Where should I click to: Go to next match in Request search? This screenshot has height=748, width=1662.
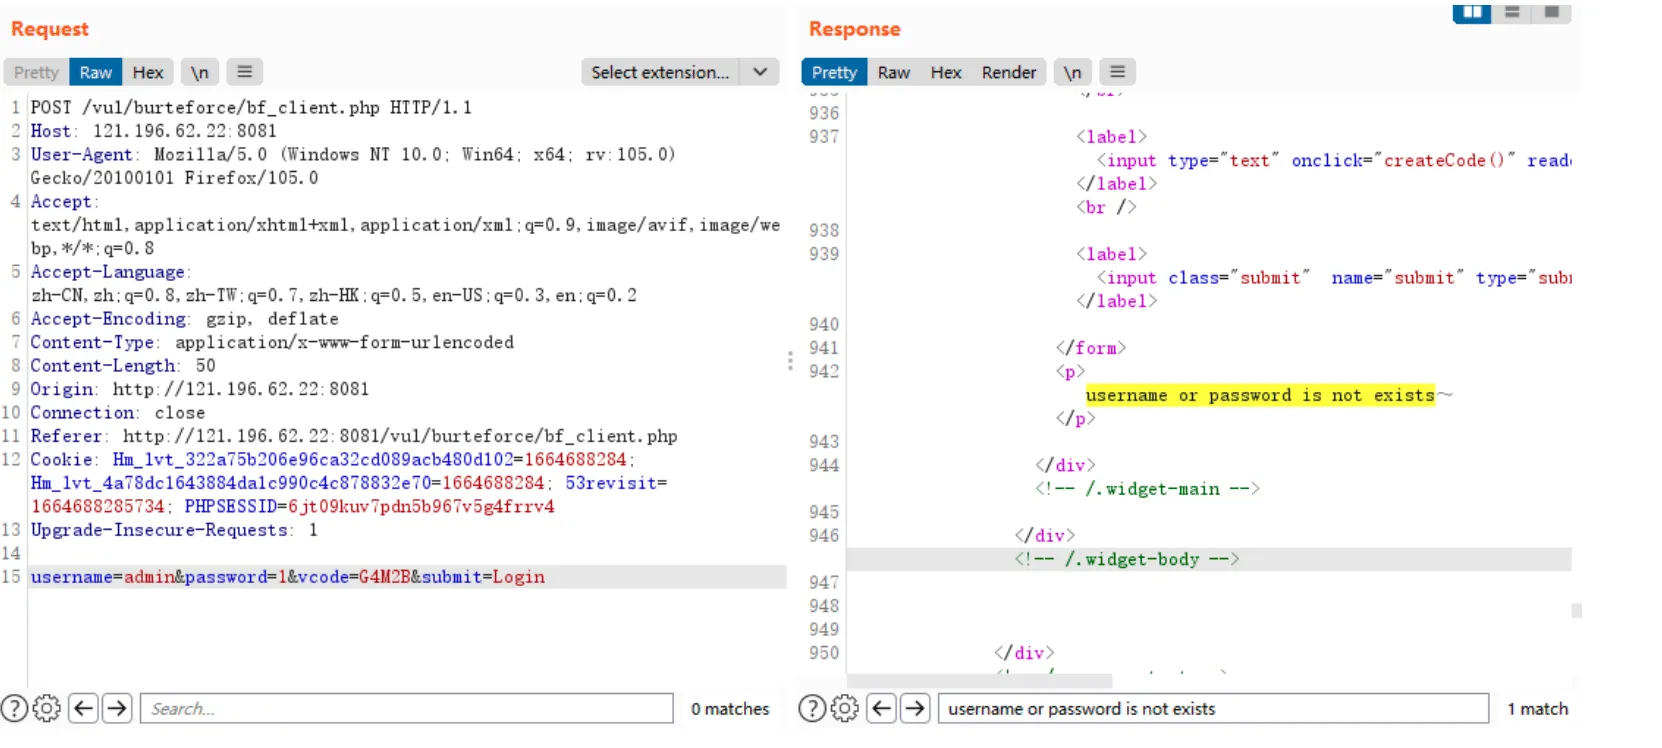click(117, 708)
